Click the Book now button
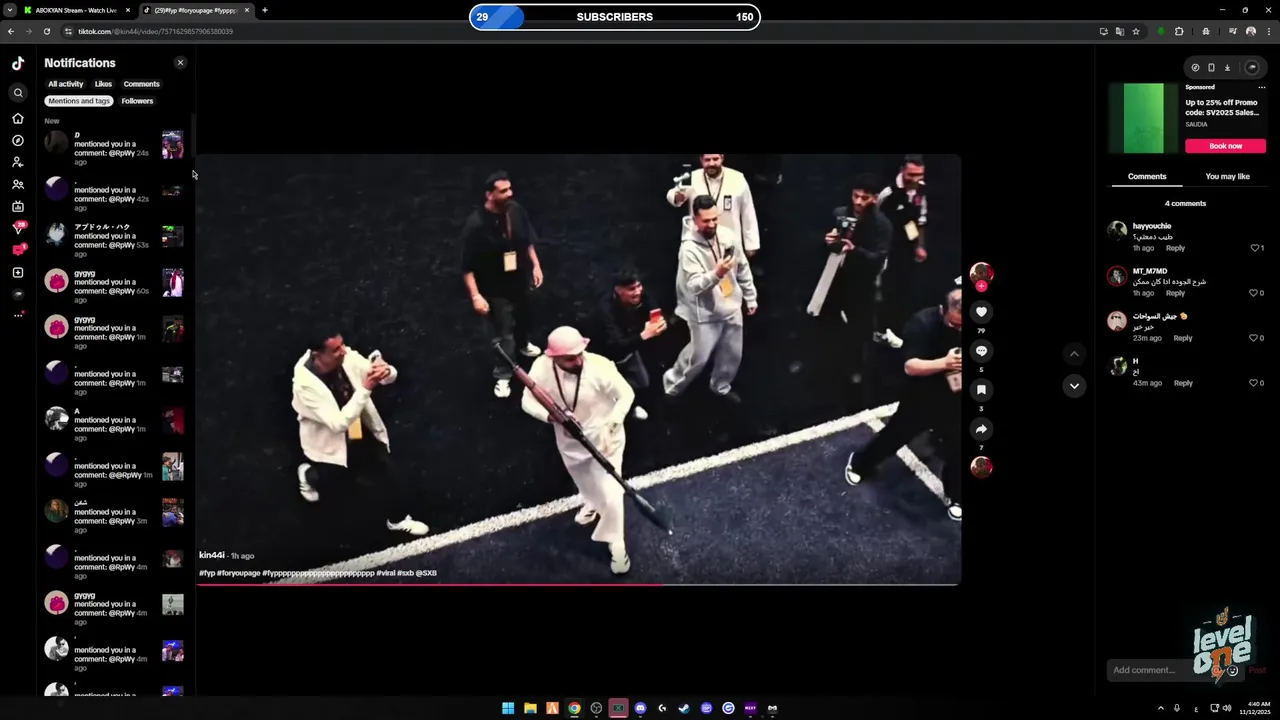The image size is (1280, 720). [1225, 146]
